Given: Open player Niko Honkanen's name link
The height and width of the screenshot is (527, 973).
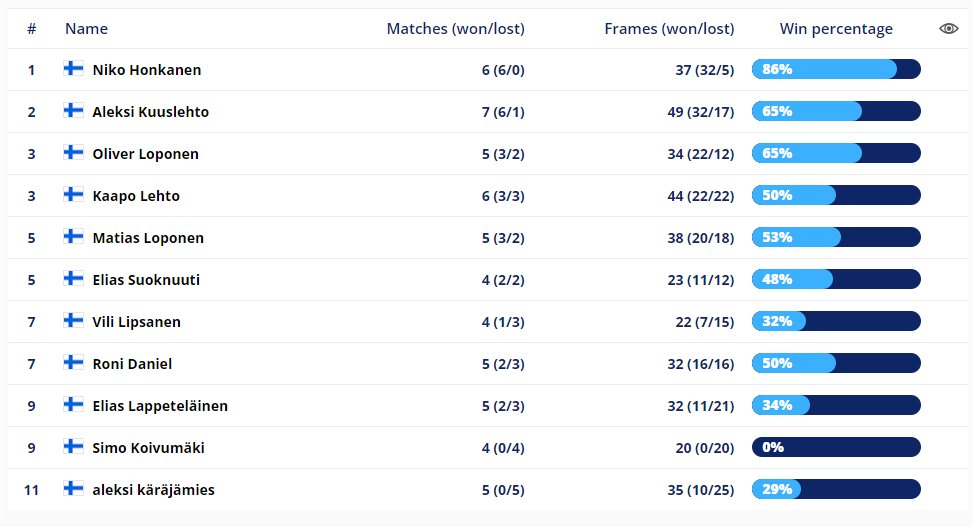Looking at the screenshot, I should [146, 70].
